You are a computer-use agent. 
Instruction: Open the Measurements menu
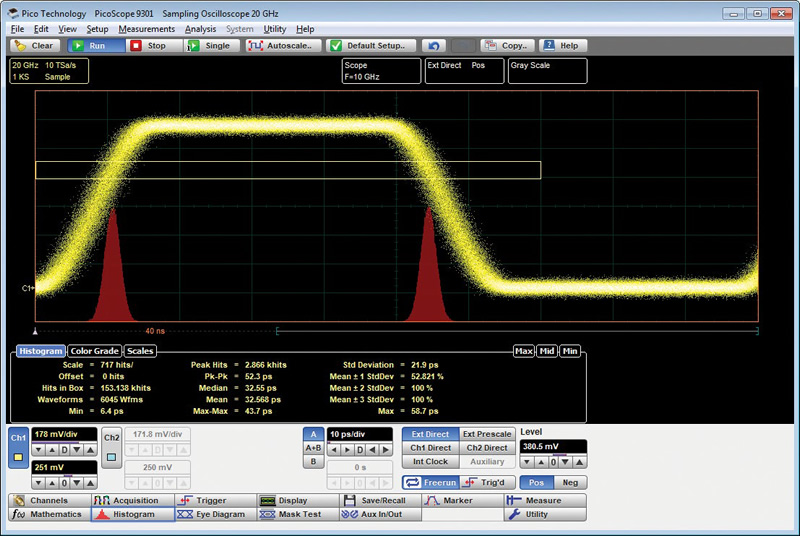tap(146, 29)
